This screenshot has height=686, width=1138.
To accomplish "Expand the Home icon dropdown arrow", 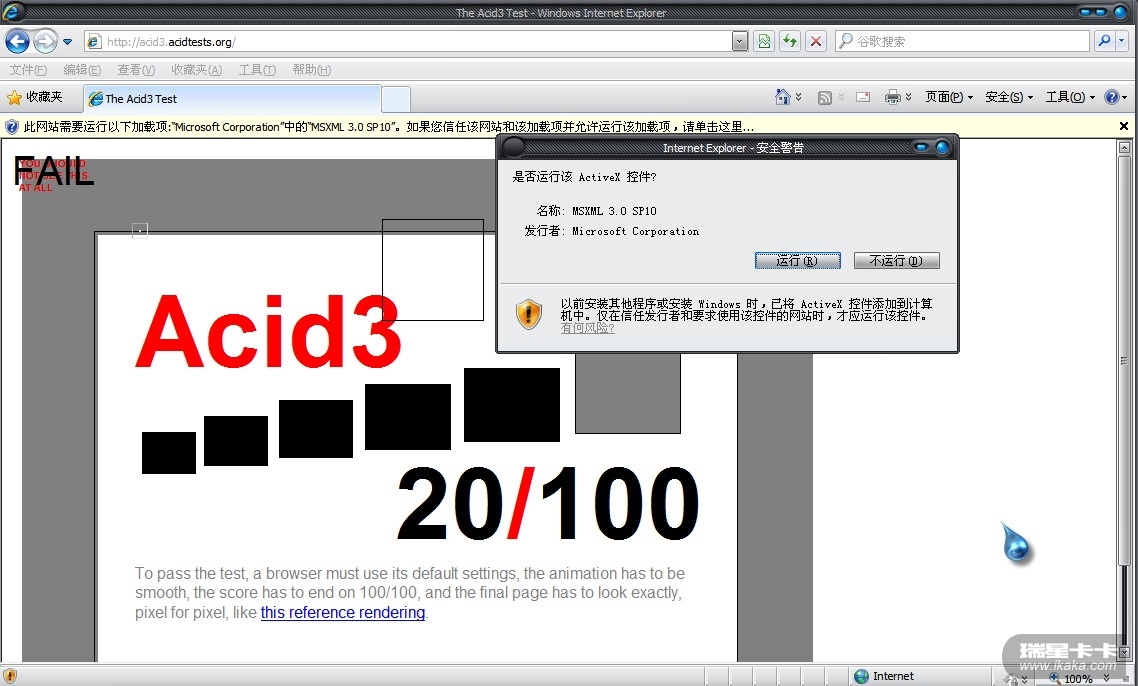I will (798, 97).
